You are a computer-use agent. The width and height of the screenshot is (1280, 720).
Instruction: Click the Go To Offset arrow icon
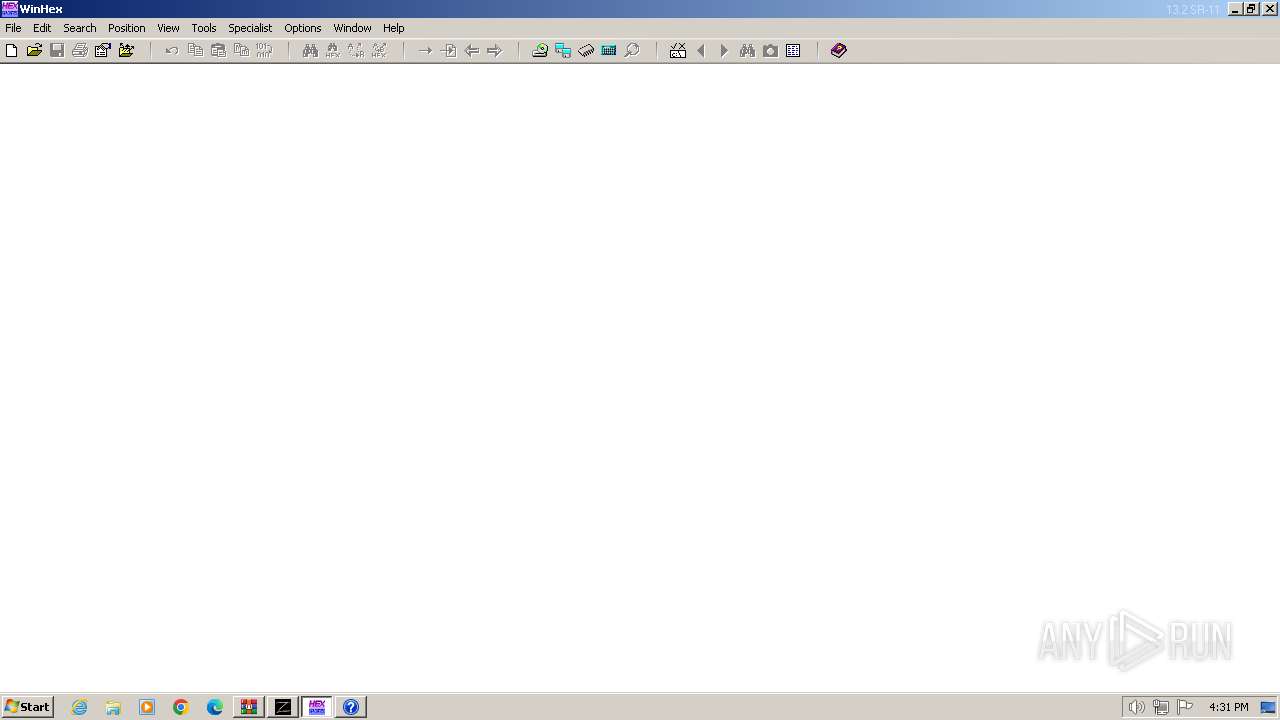point(425,50)
